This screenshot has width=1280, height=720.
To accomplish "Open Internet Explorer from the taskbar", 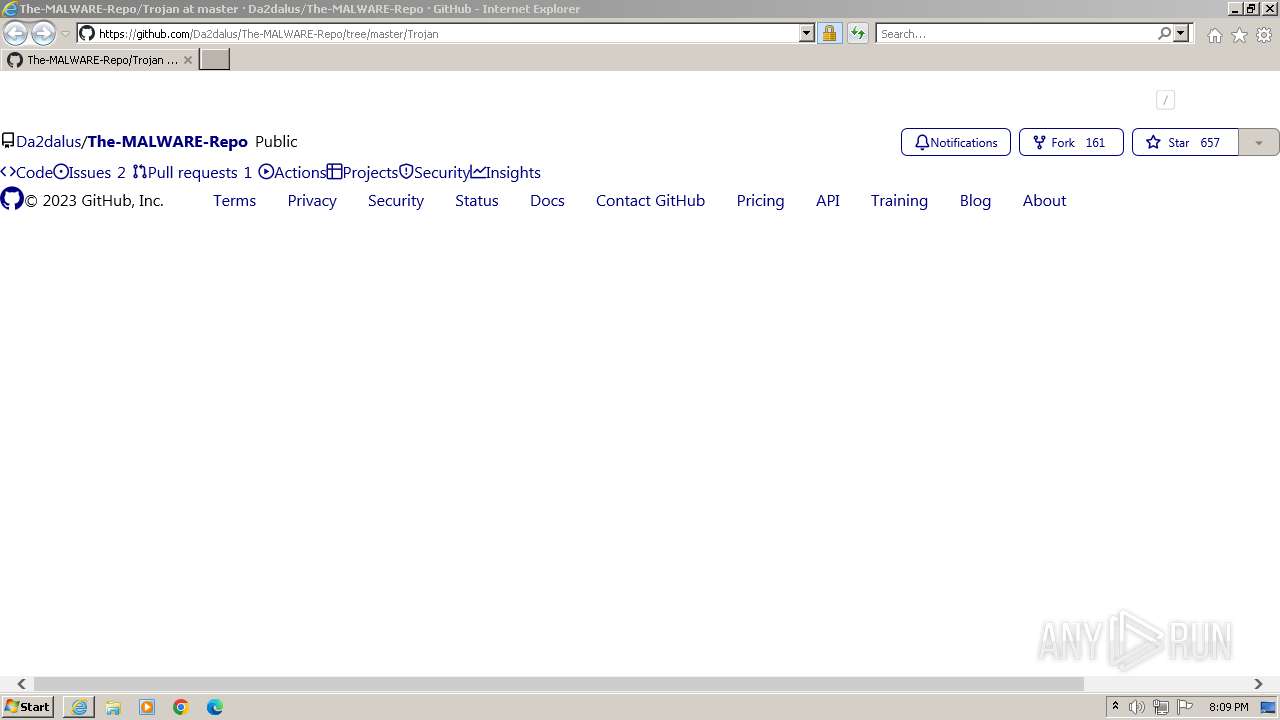I will 79,707.
